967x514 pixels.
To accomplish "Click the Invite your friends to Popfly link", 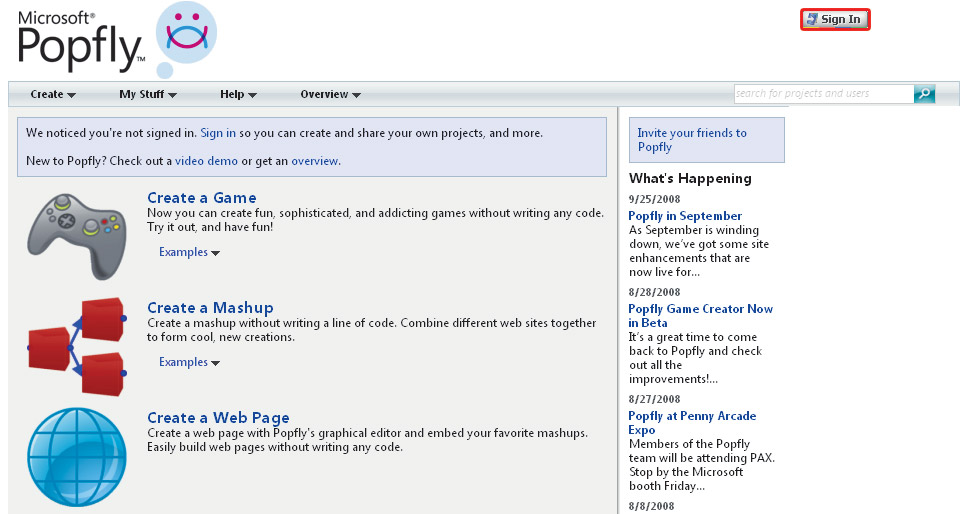I will (x=692, y=140).
